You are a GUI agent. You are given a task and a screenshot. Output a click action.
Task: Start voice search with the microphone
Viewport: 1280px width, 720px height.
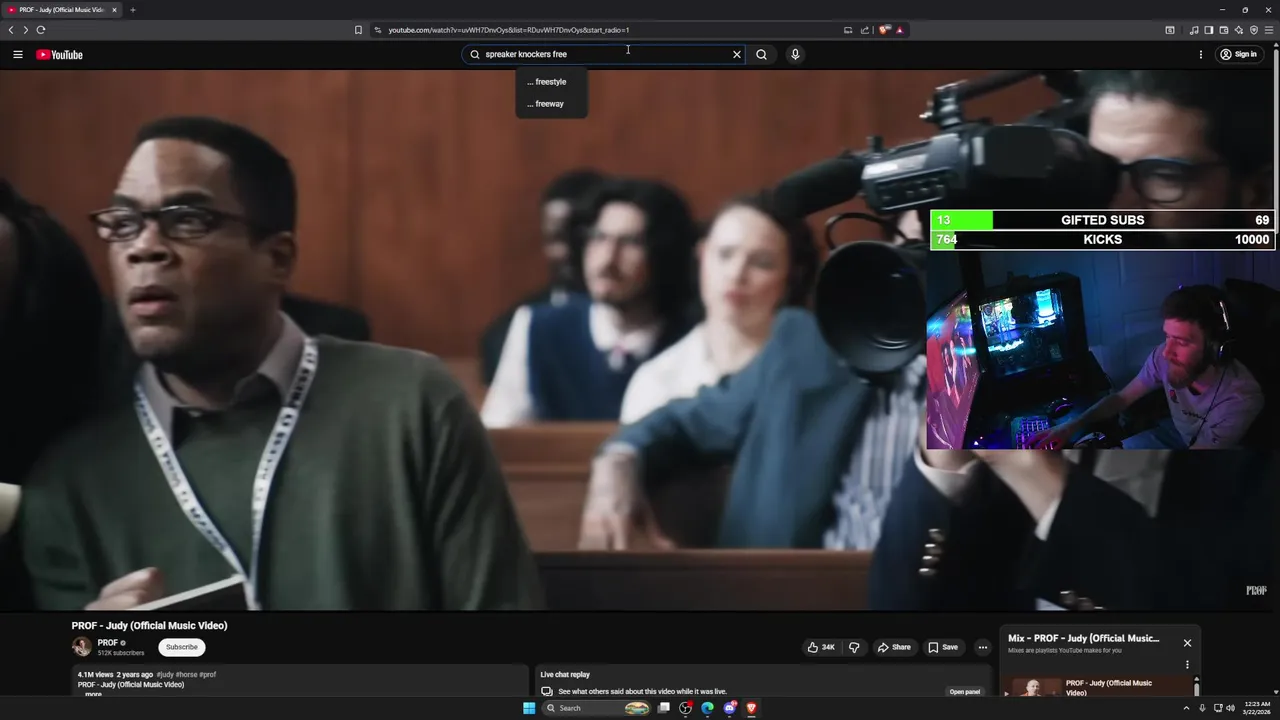click(x=795, y=55)
